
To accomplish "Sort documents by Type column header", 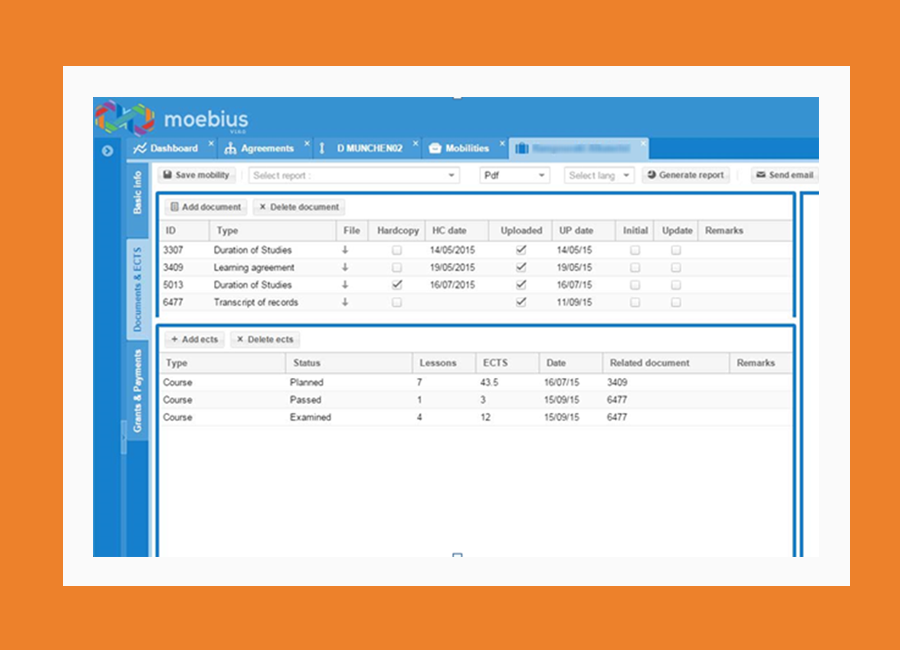I will click(x=273, y=230).
